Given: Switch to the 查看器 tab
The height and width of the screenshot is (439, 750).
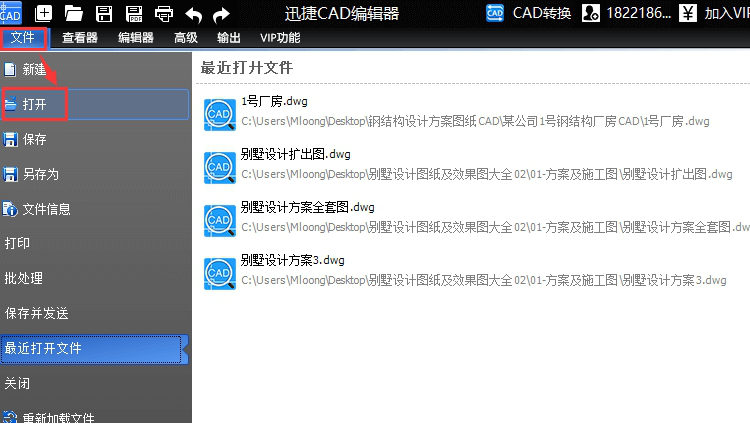Looking at the screenshot, I should tap(80, 38).
